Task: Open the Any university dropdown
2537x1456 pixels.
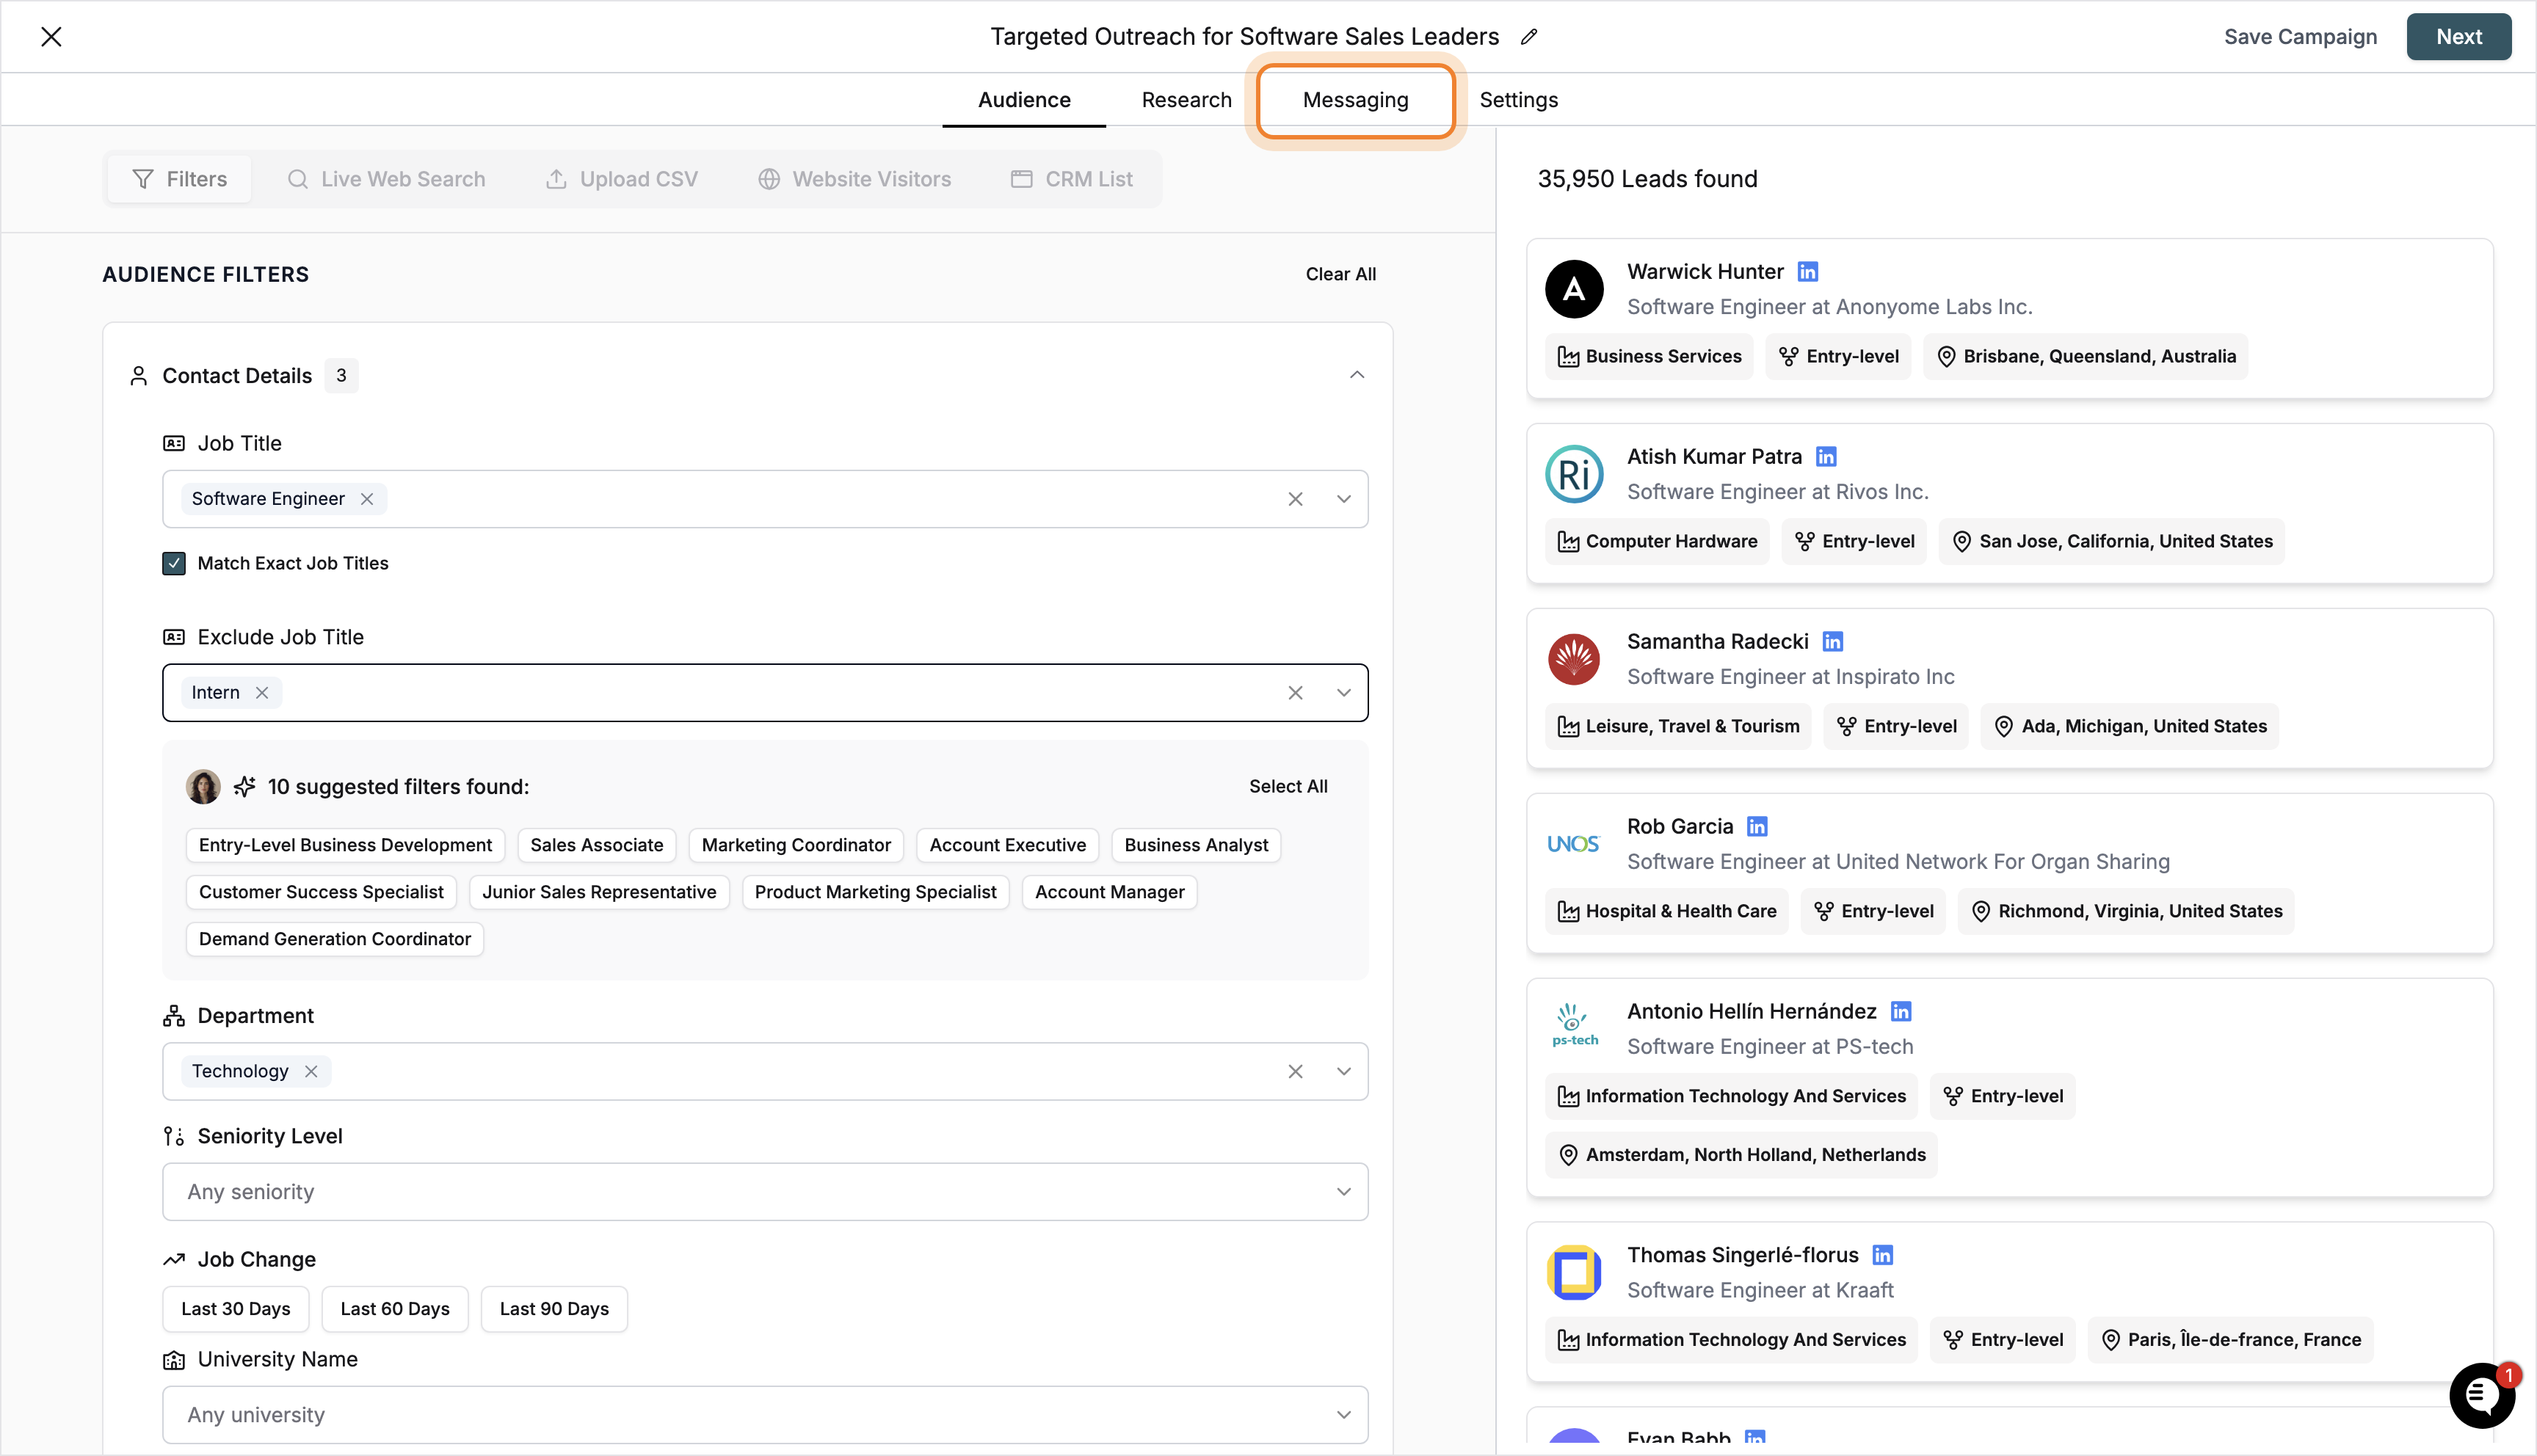Action: point(1344,1414)
